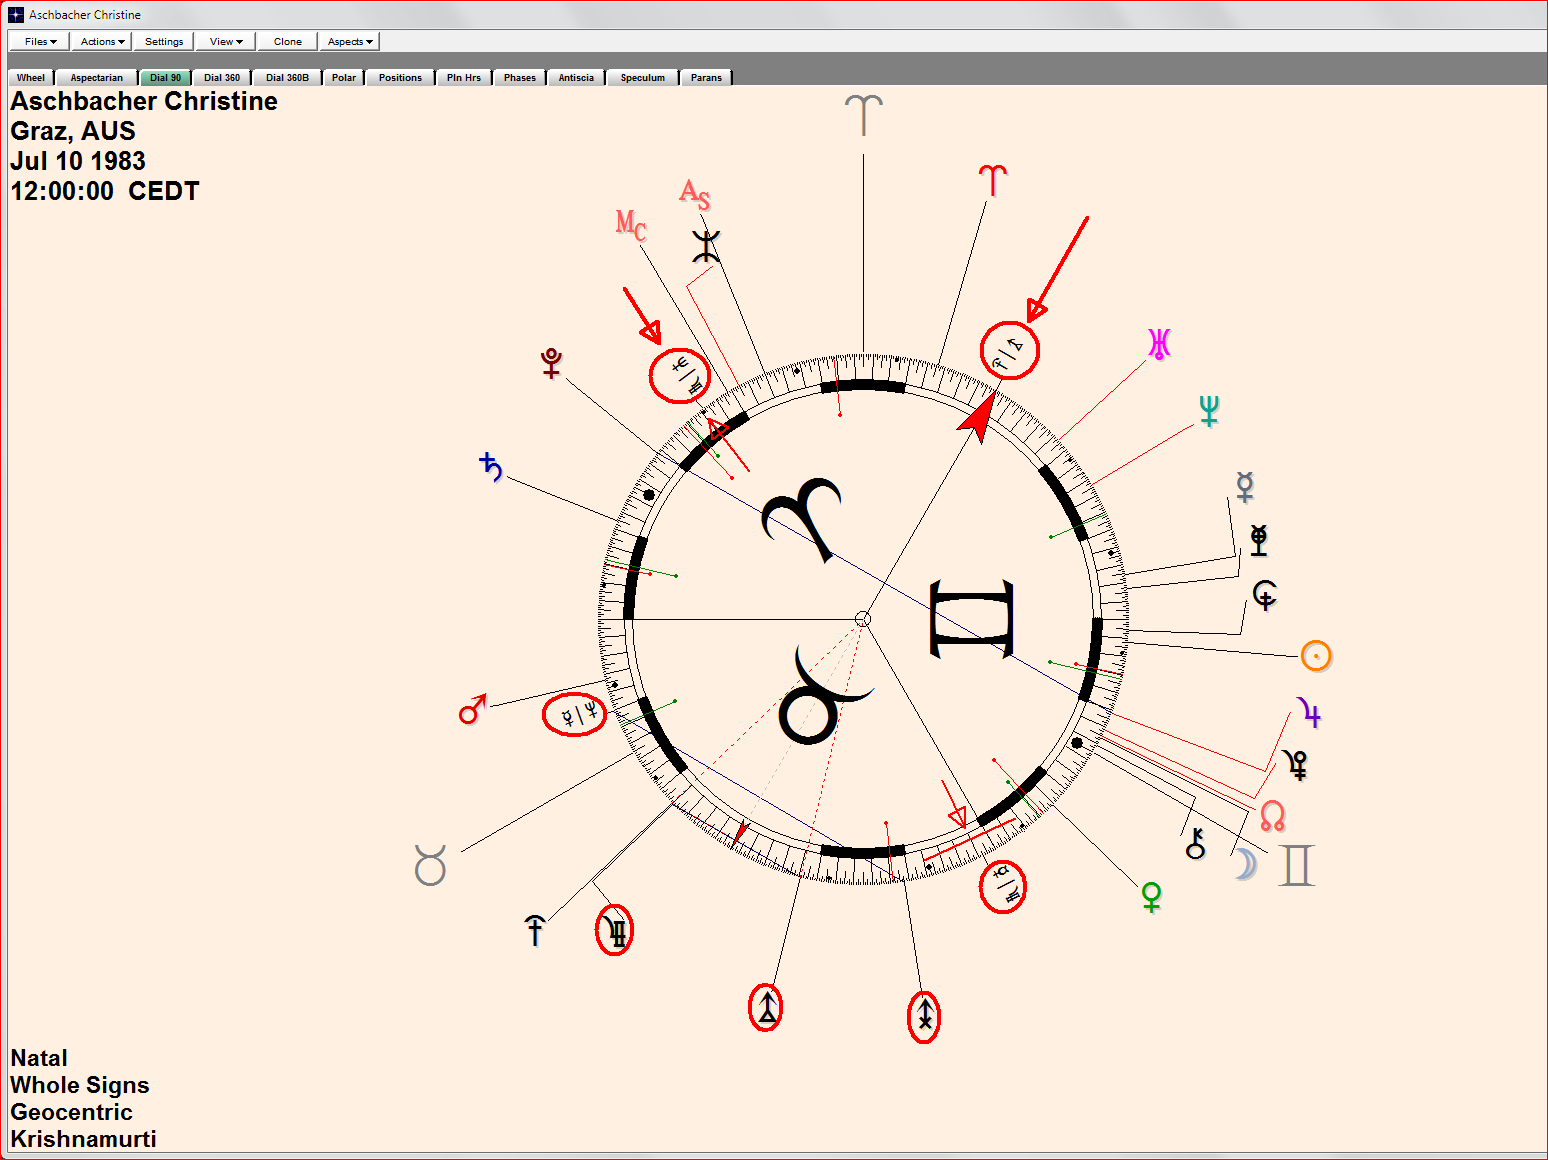Click the Kronos glyph above the Sun

pos(1265,595)
